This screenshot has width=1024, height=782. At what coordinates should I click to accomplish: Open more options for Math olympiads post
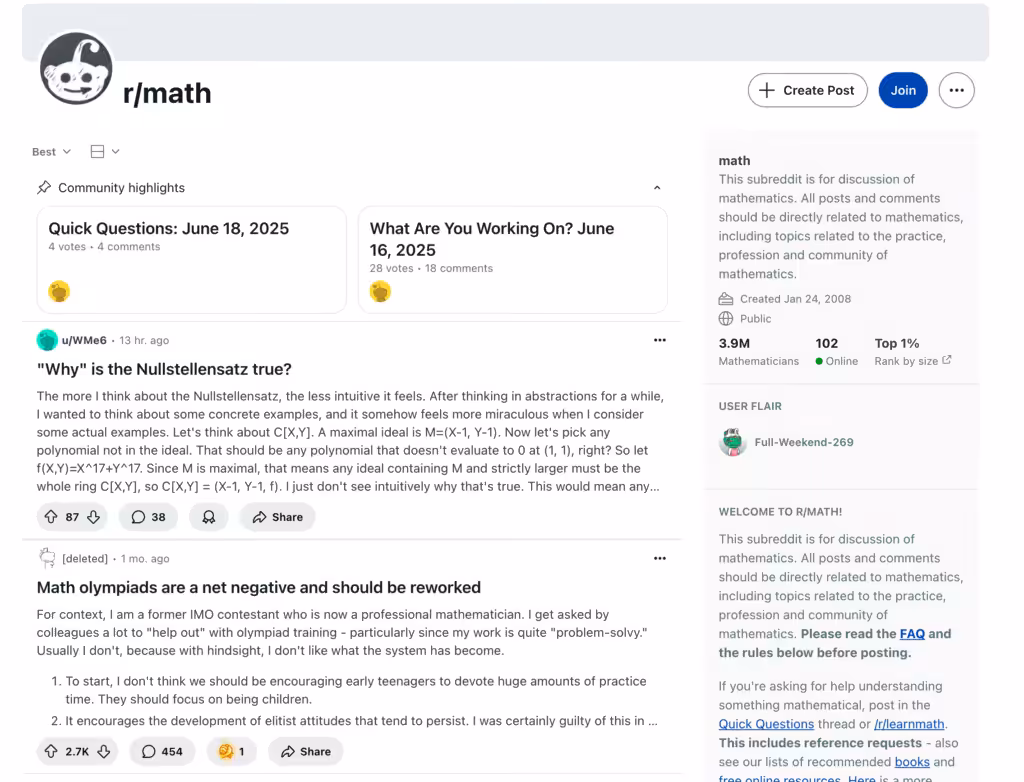[659, 558]
